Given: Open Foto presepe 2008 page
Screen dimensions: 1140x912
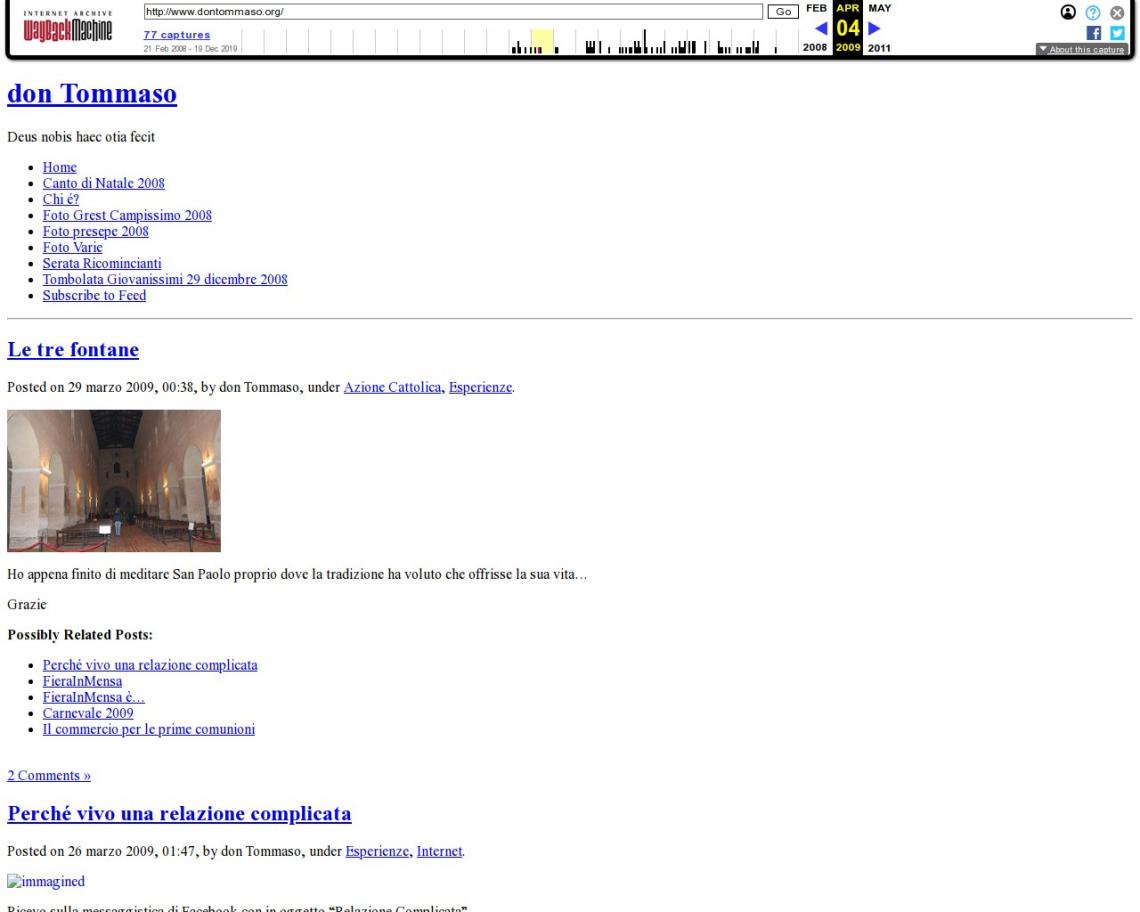Looking at the screenshot, I should (95, 231).
